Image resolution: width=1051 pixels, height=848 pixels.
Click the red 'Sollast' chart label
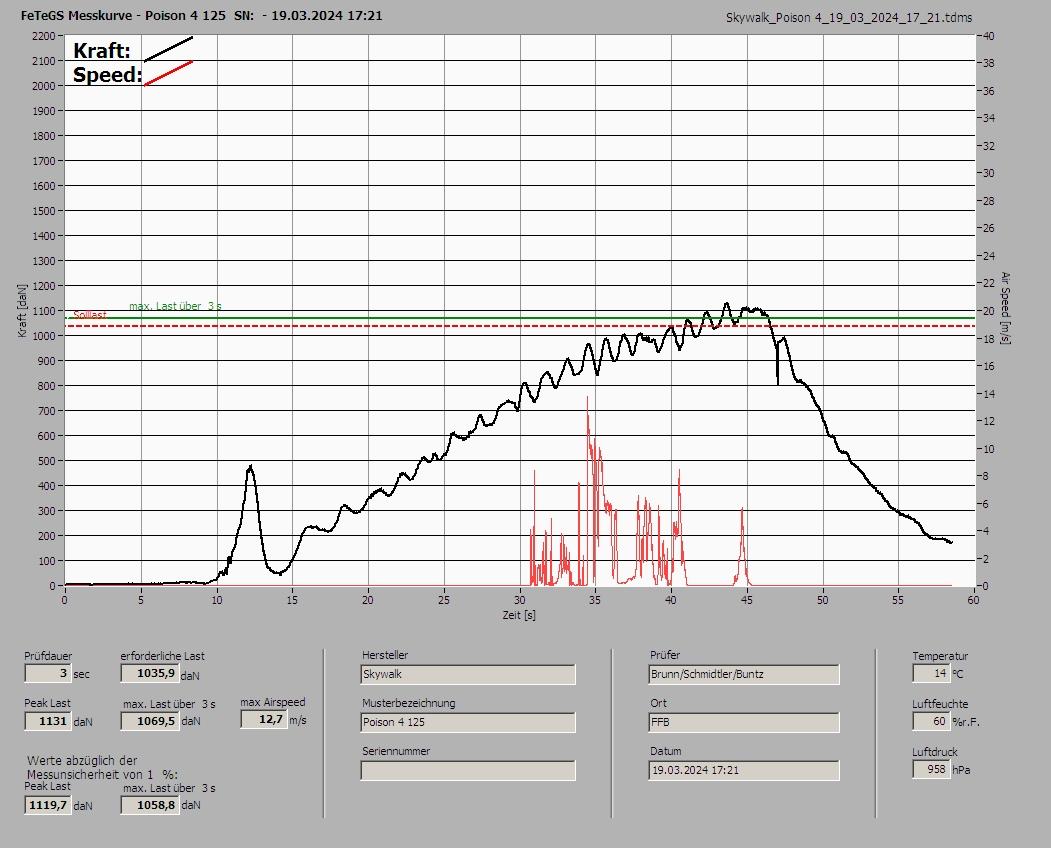point(90,315)
